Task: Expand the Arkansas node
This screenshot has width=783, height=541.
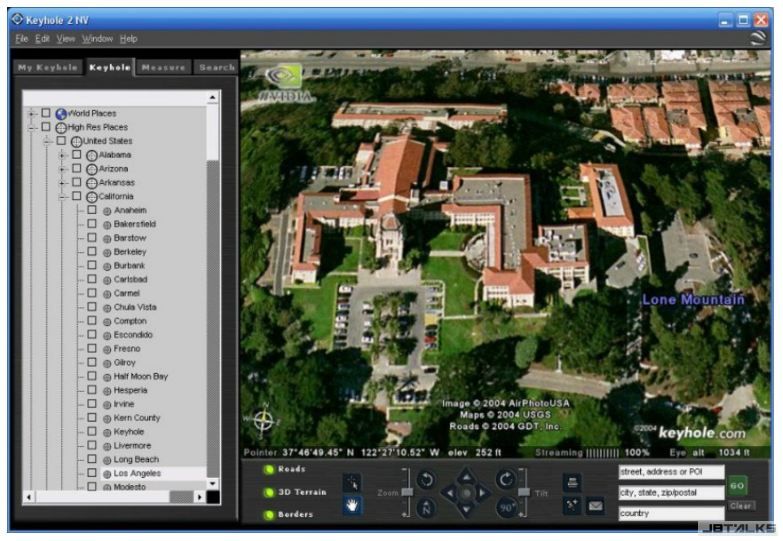Action: 62,183
